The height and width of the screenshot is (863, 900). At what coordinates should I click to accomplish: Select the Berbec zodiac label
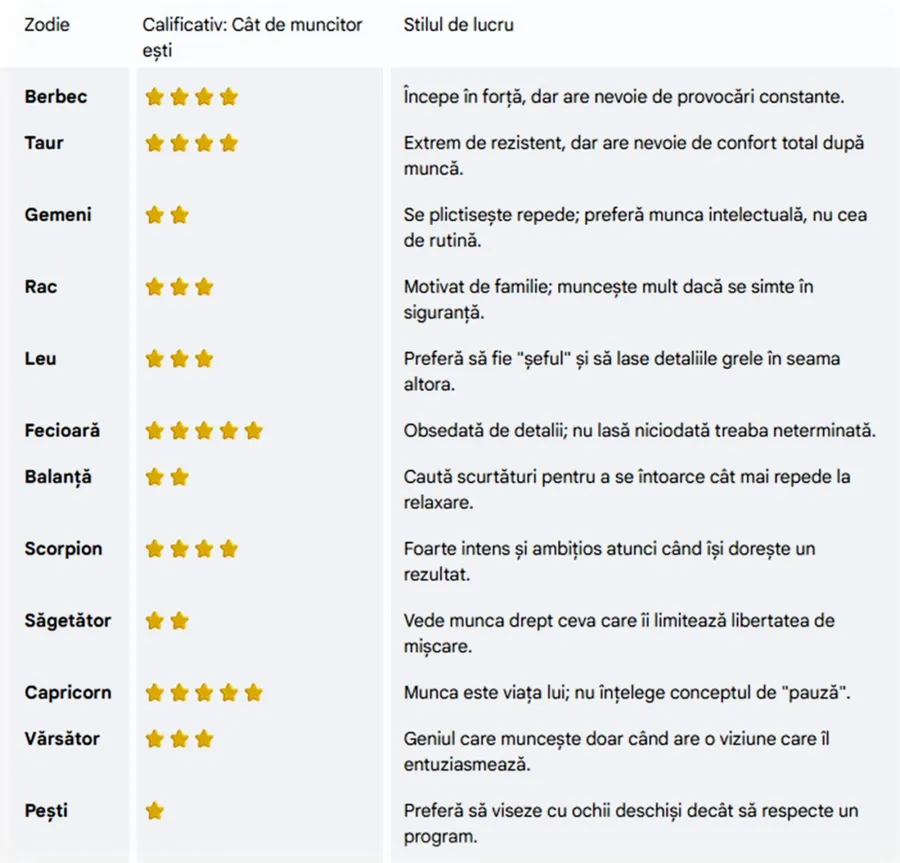coord(56,97)
